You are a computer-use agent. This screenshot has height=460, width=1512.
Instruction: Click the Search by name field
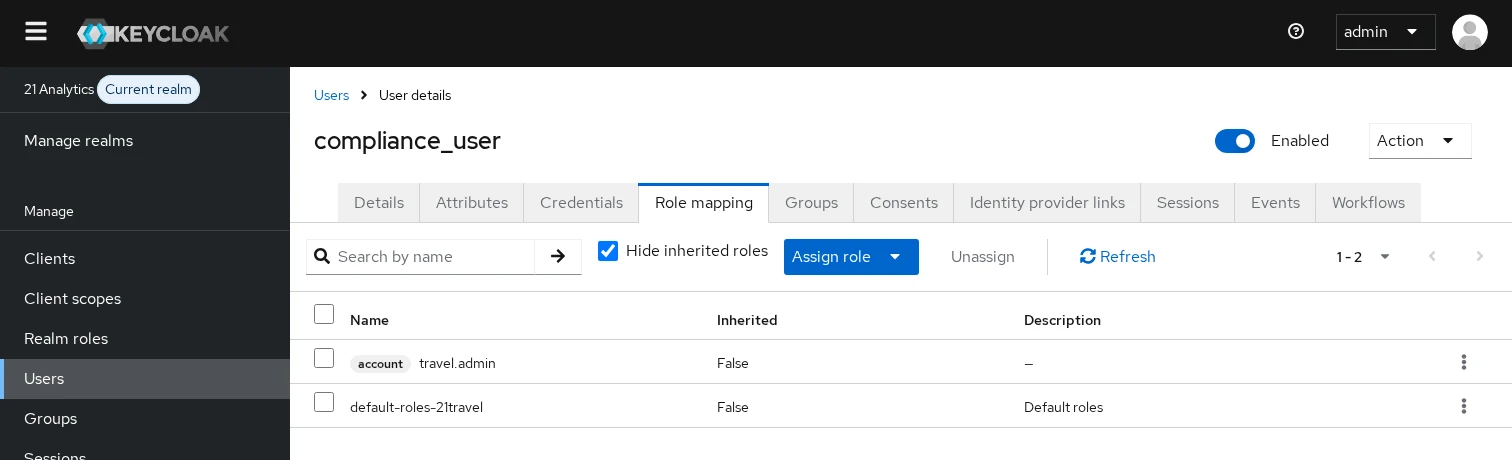tap(434, 257)
